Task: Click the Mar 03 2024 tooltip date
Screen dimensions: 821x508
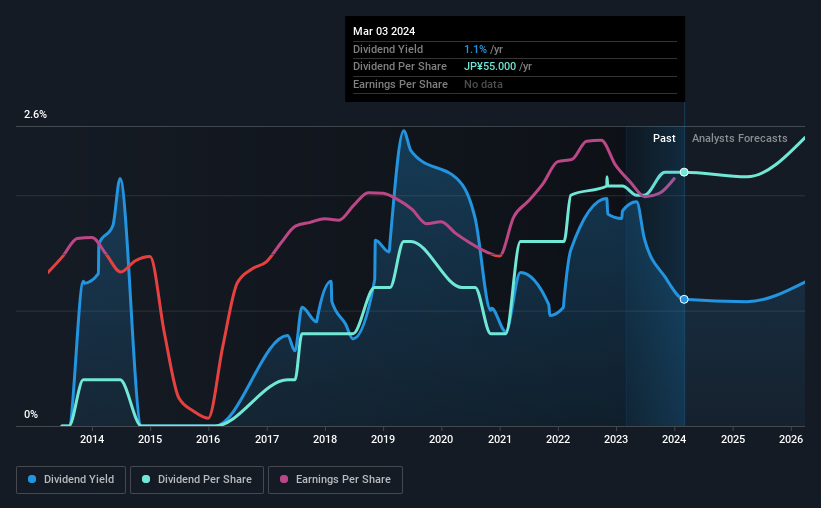Action: pyautogui.click(x=384, y=31)
